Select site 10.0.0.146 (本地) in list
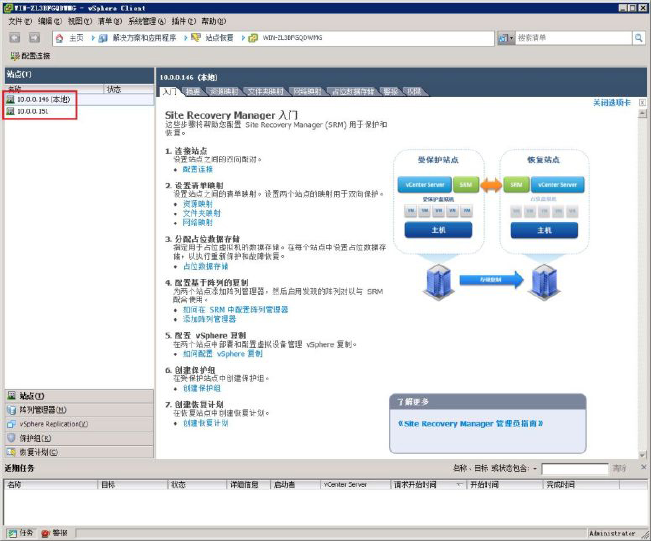 pos(79,99)
